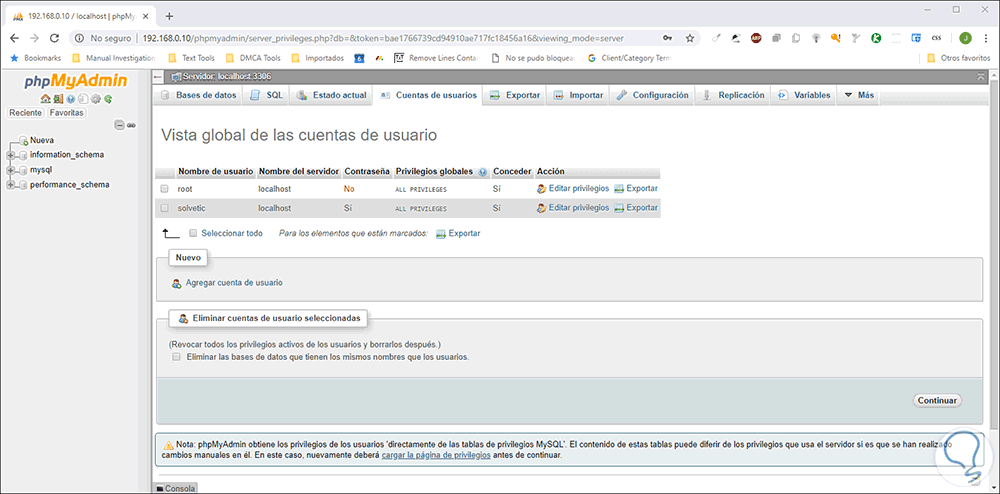
Task: Click export icon in solvetic row
Action: coord(619,208)
